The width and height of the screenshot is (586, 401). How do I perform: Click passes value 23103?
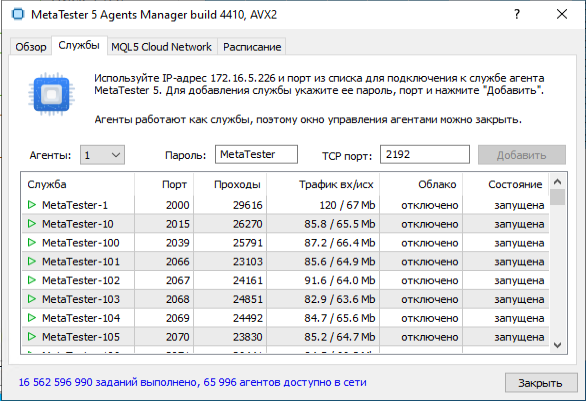[x=248, y=261]
